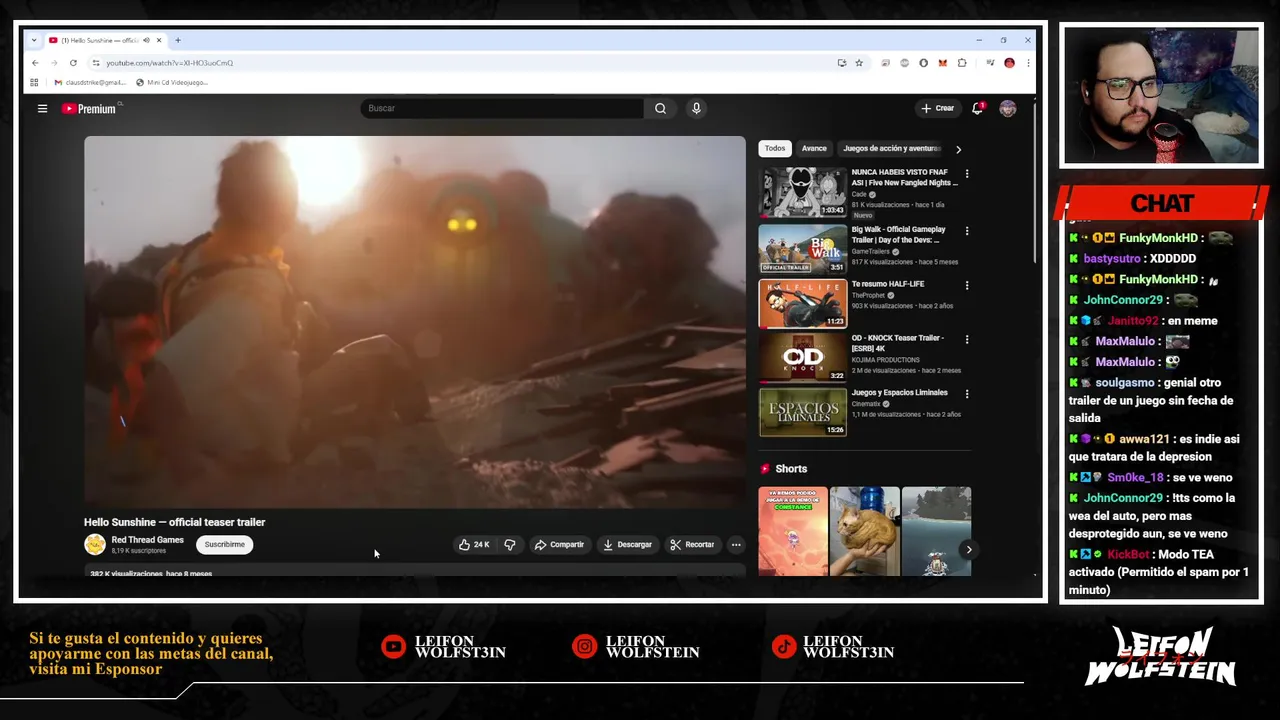Click the search magnifier button
The width and height of the screenshot is (1280, 720).
tap(660, 108)
